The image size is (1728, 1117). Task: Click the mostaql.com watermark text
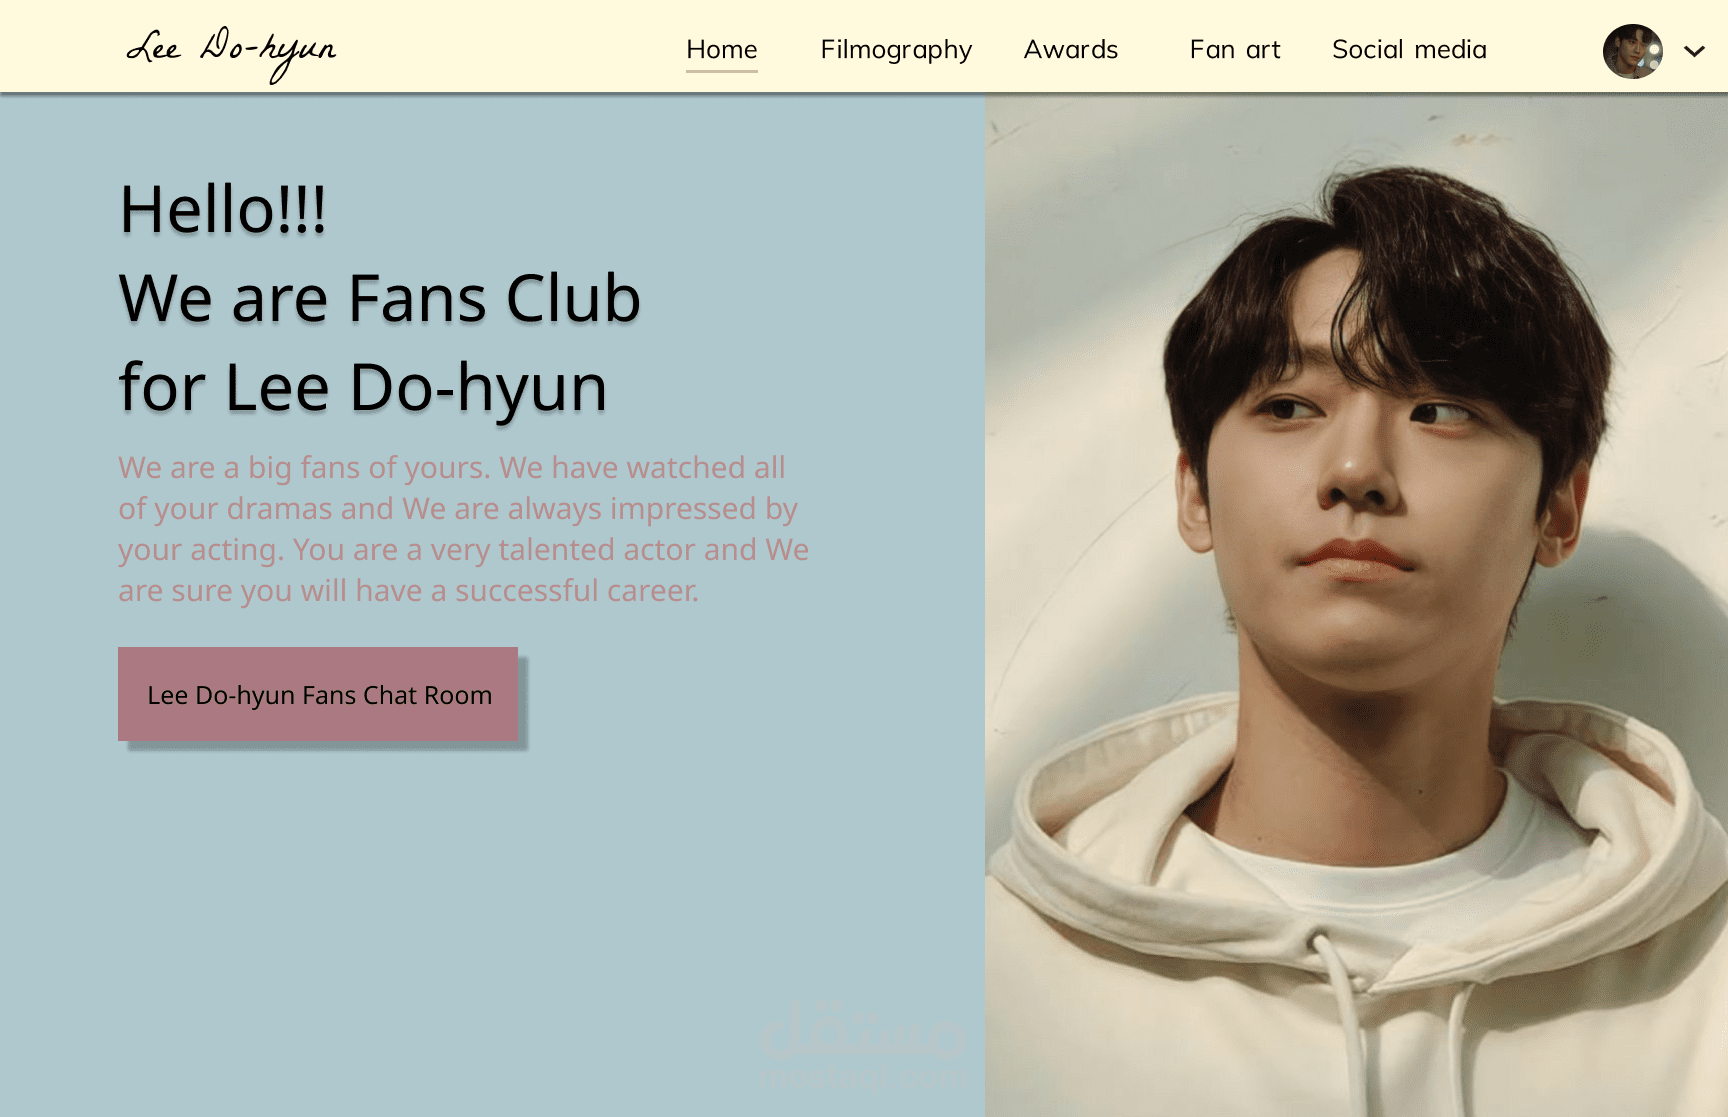click(862, 1078)
